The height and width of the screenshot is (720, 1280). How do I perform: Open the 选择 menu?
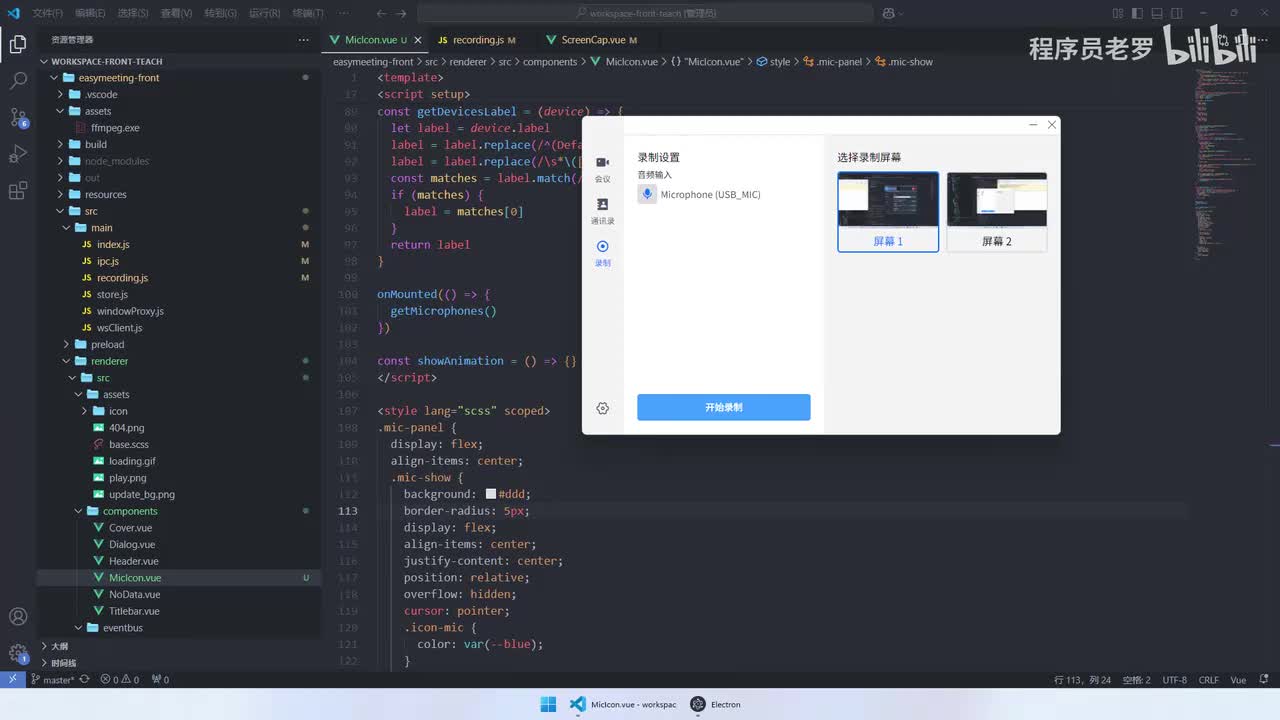click(133, 13)
